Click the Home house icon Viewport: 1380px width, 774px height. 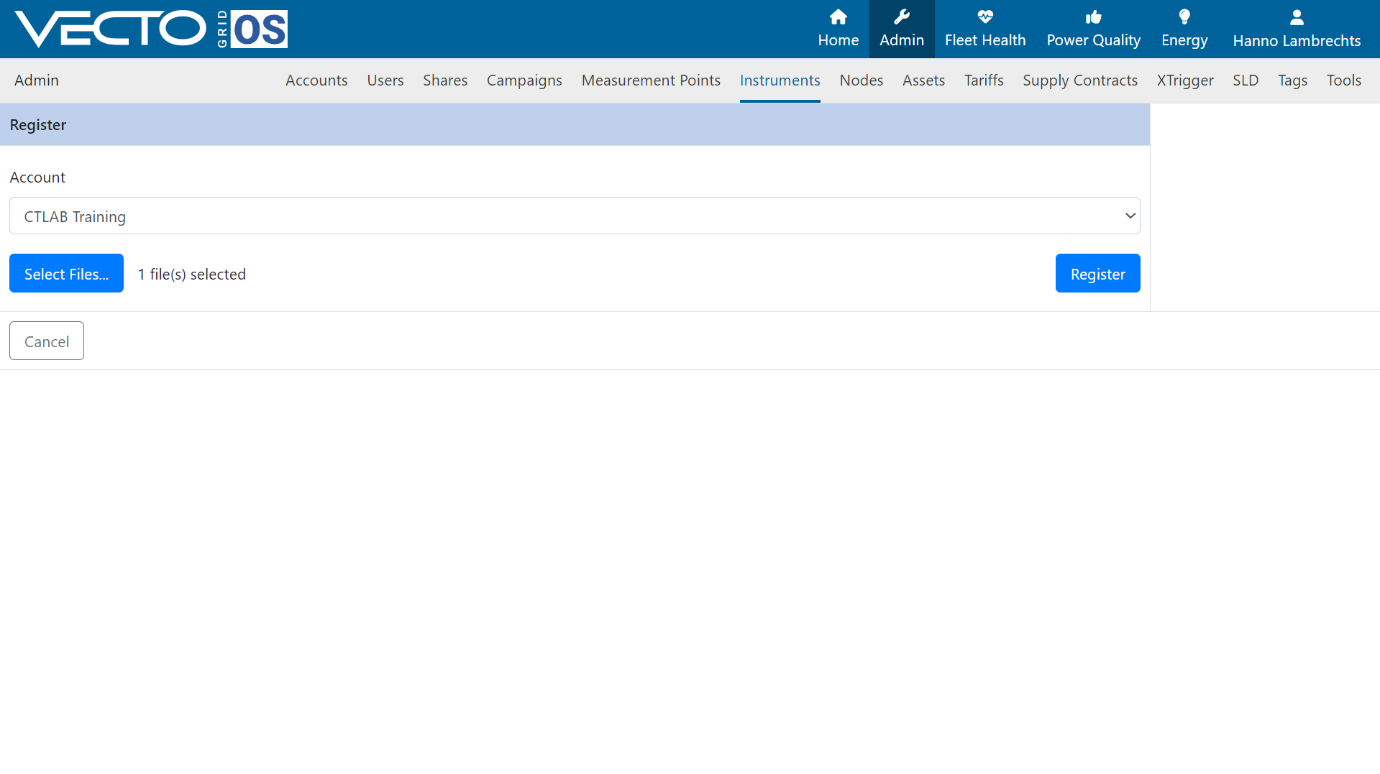pos(838,17)
